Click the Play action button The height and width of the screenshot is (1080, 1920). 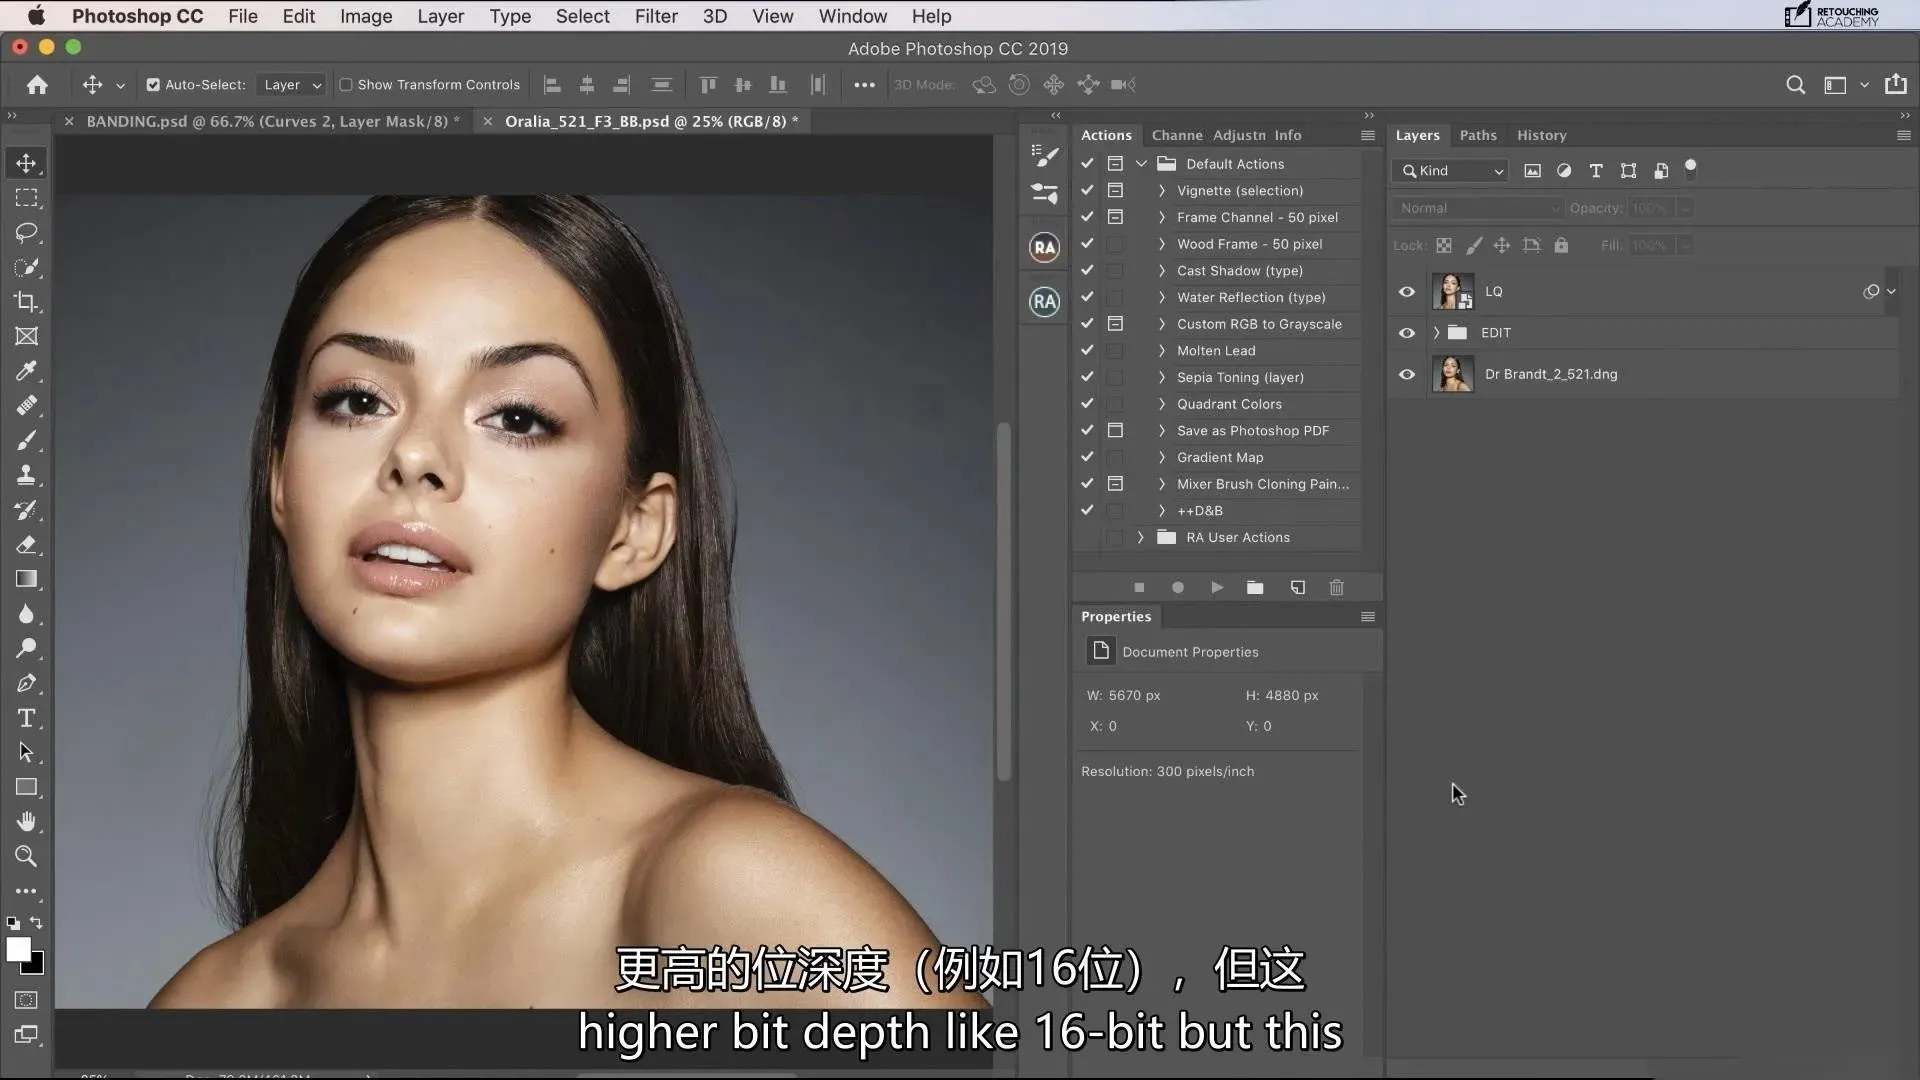click(1216, 588)
